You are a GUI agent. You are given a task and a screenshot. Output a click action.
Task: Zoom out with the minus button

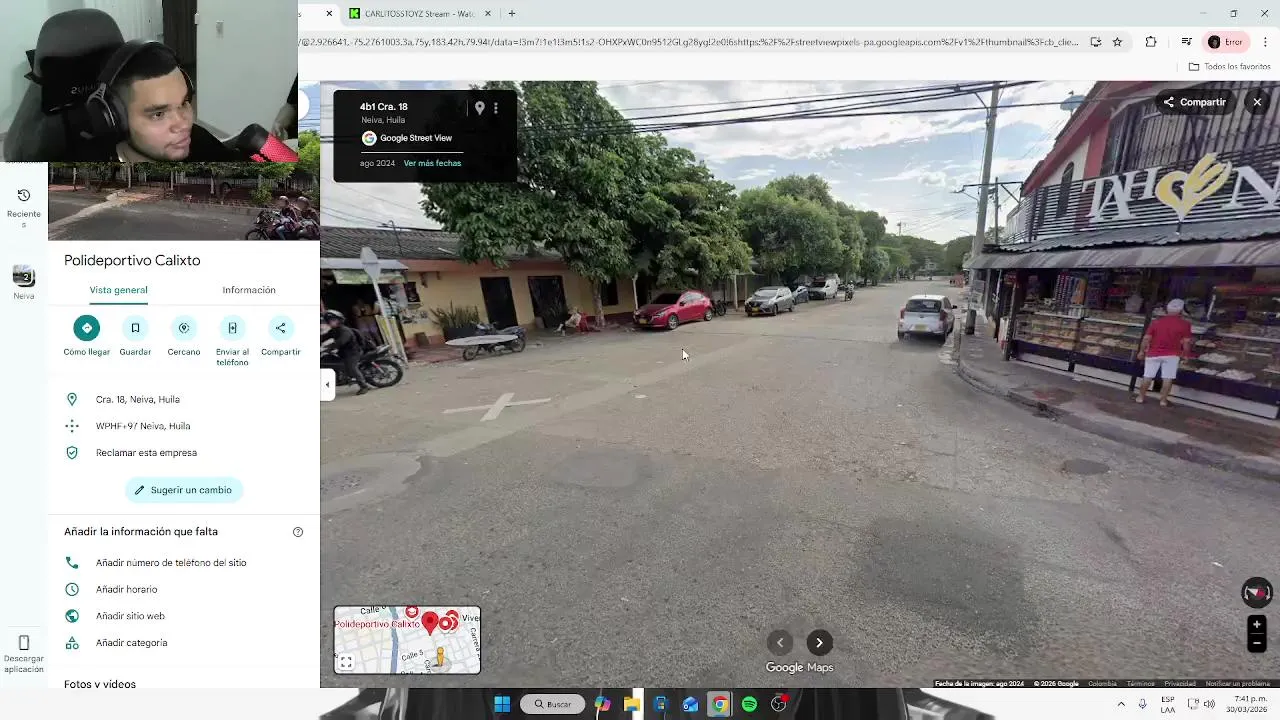[1257, 643]
